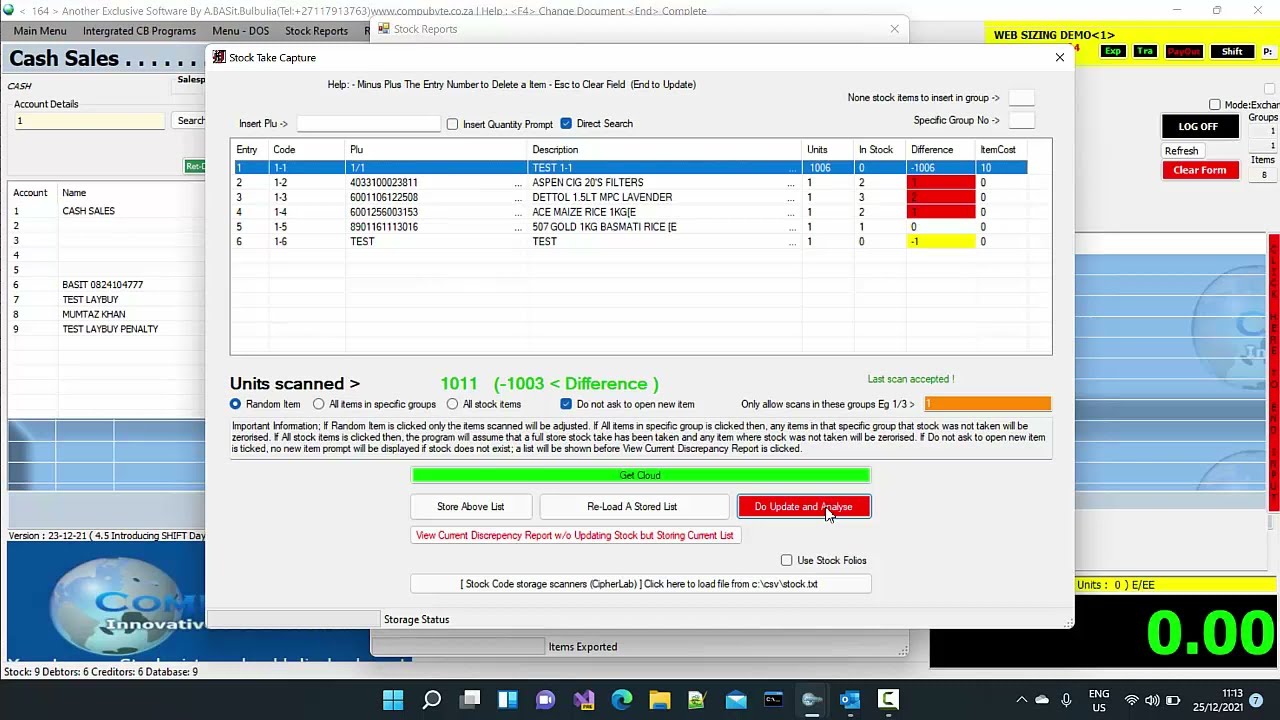Launch the Teams Chat taskbar icon
Image resolution: width=1280 pixels, height=720 pixels.
click(x=545, y=699)
